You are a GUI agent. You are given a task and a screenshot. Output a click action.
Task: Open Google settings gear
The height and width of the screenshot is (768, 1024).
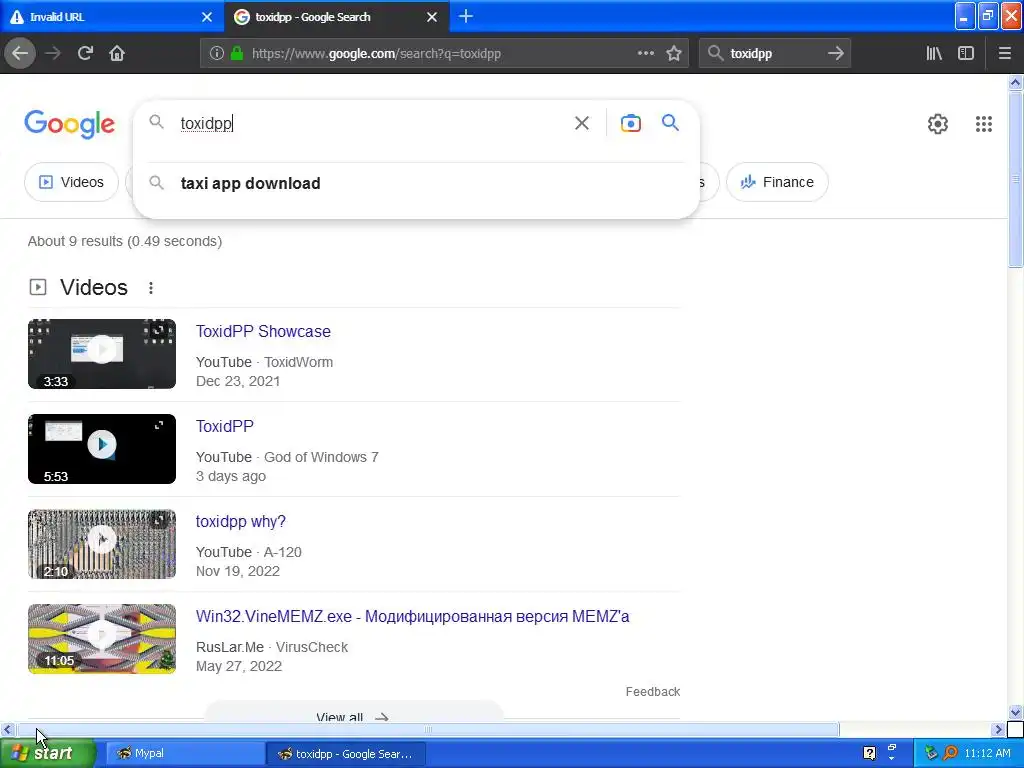coord(938,123)
